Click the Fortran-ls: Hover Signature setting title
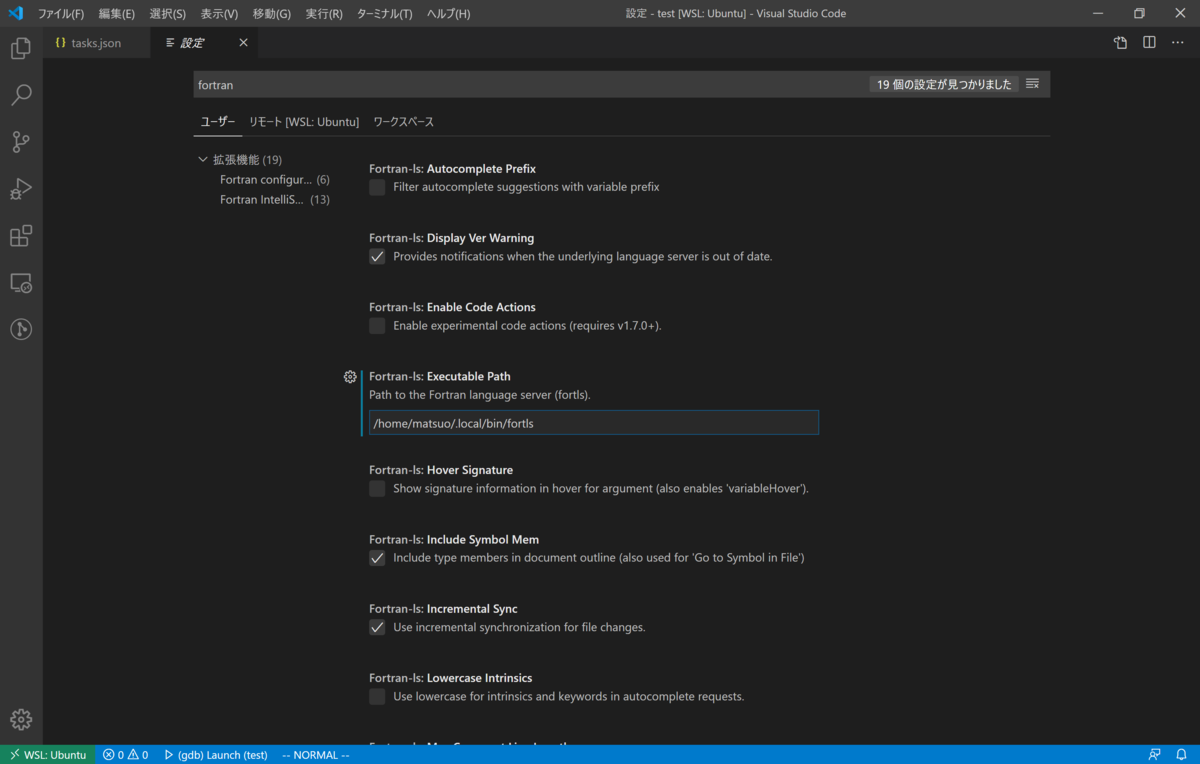The height and width of the screenshot is (764, 1200). (441, 470)
